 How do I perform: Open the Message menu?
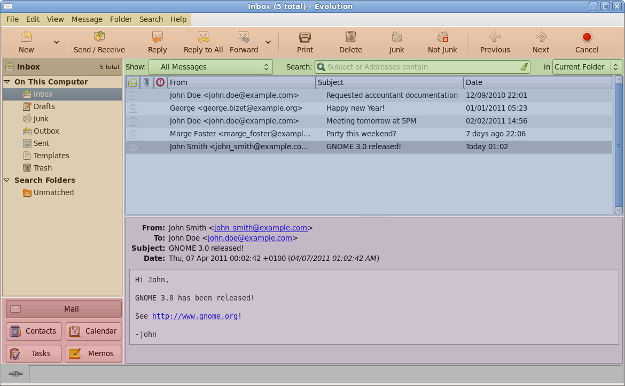coord(87,19)
